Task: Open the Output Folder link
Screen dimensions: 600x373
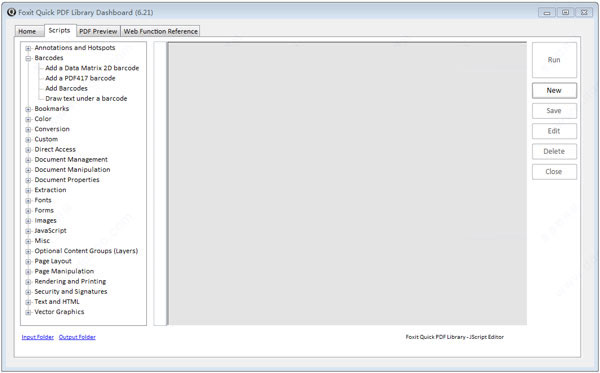Action: coord(77,337)
